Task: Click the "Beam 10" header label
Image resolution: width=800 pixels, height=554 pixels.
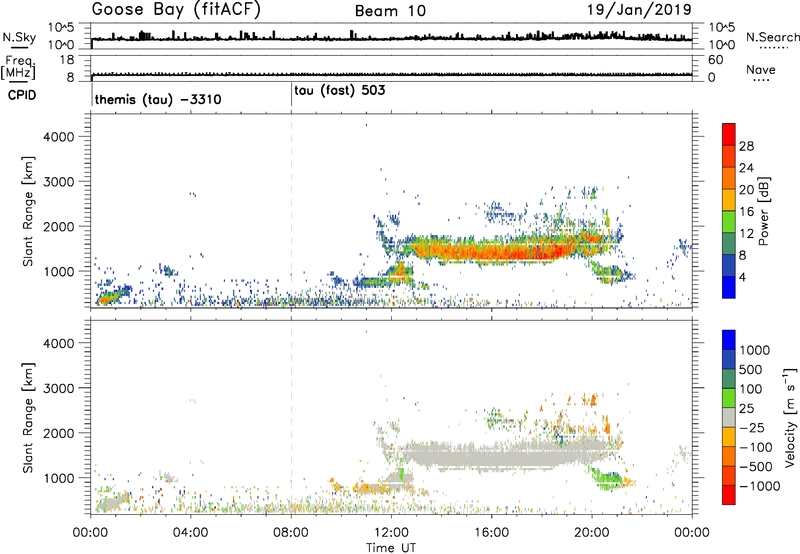Action: [x=390, y=11]
